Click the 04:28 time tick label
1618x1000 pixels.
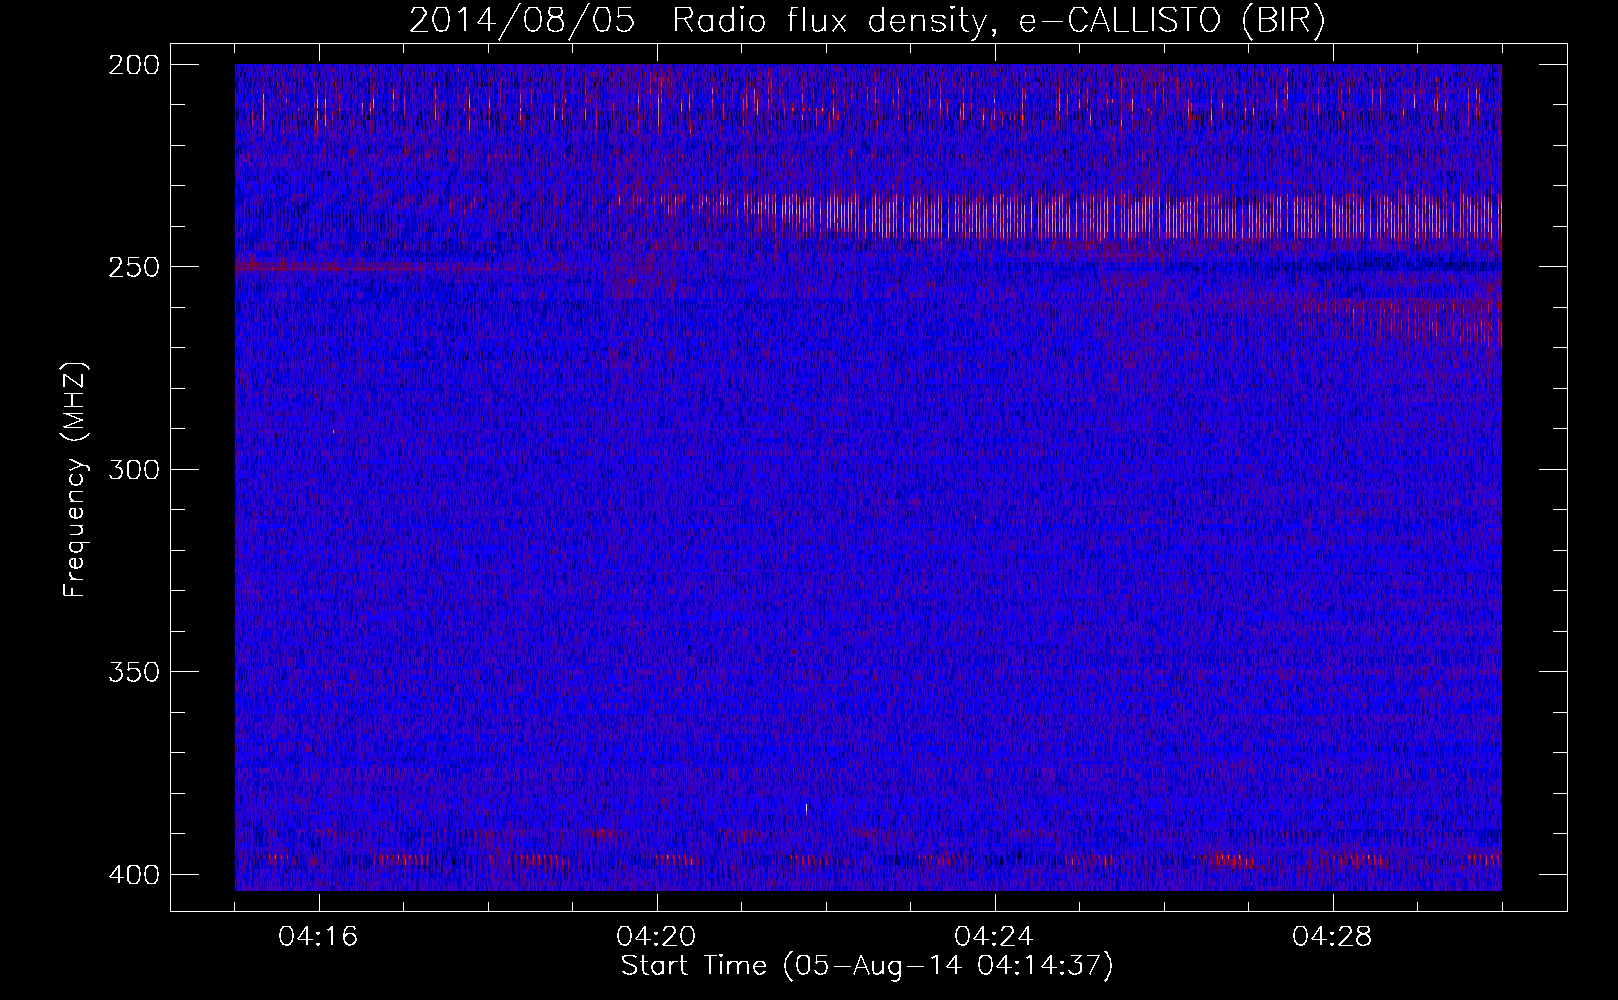coord(1333,937)
